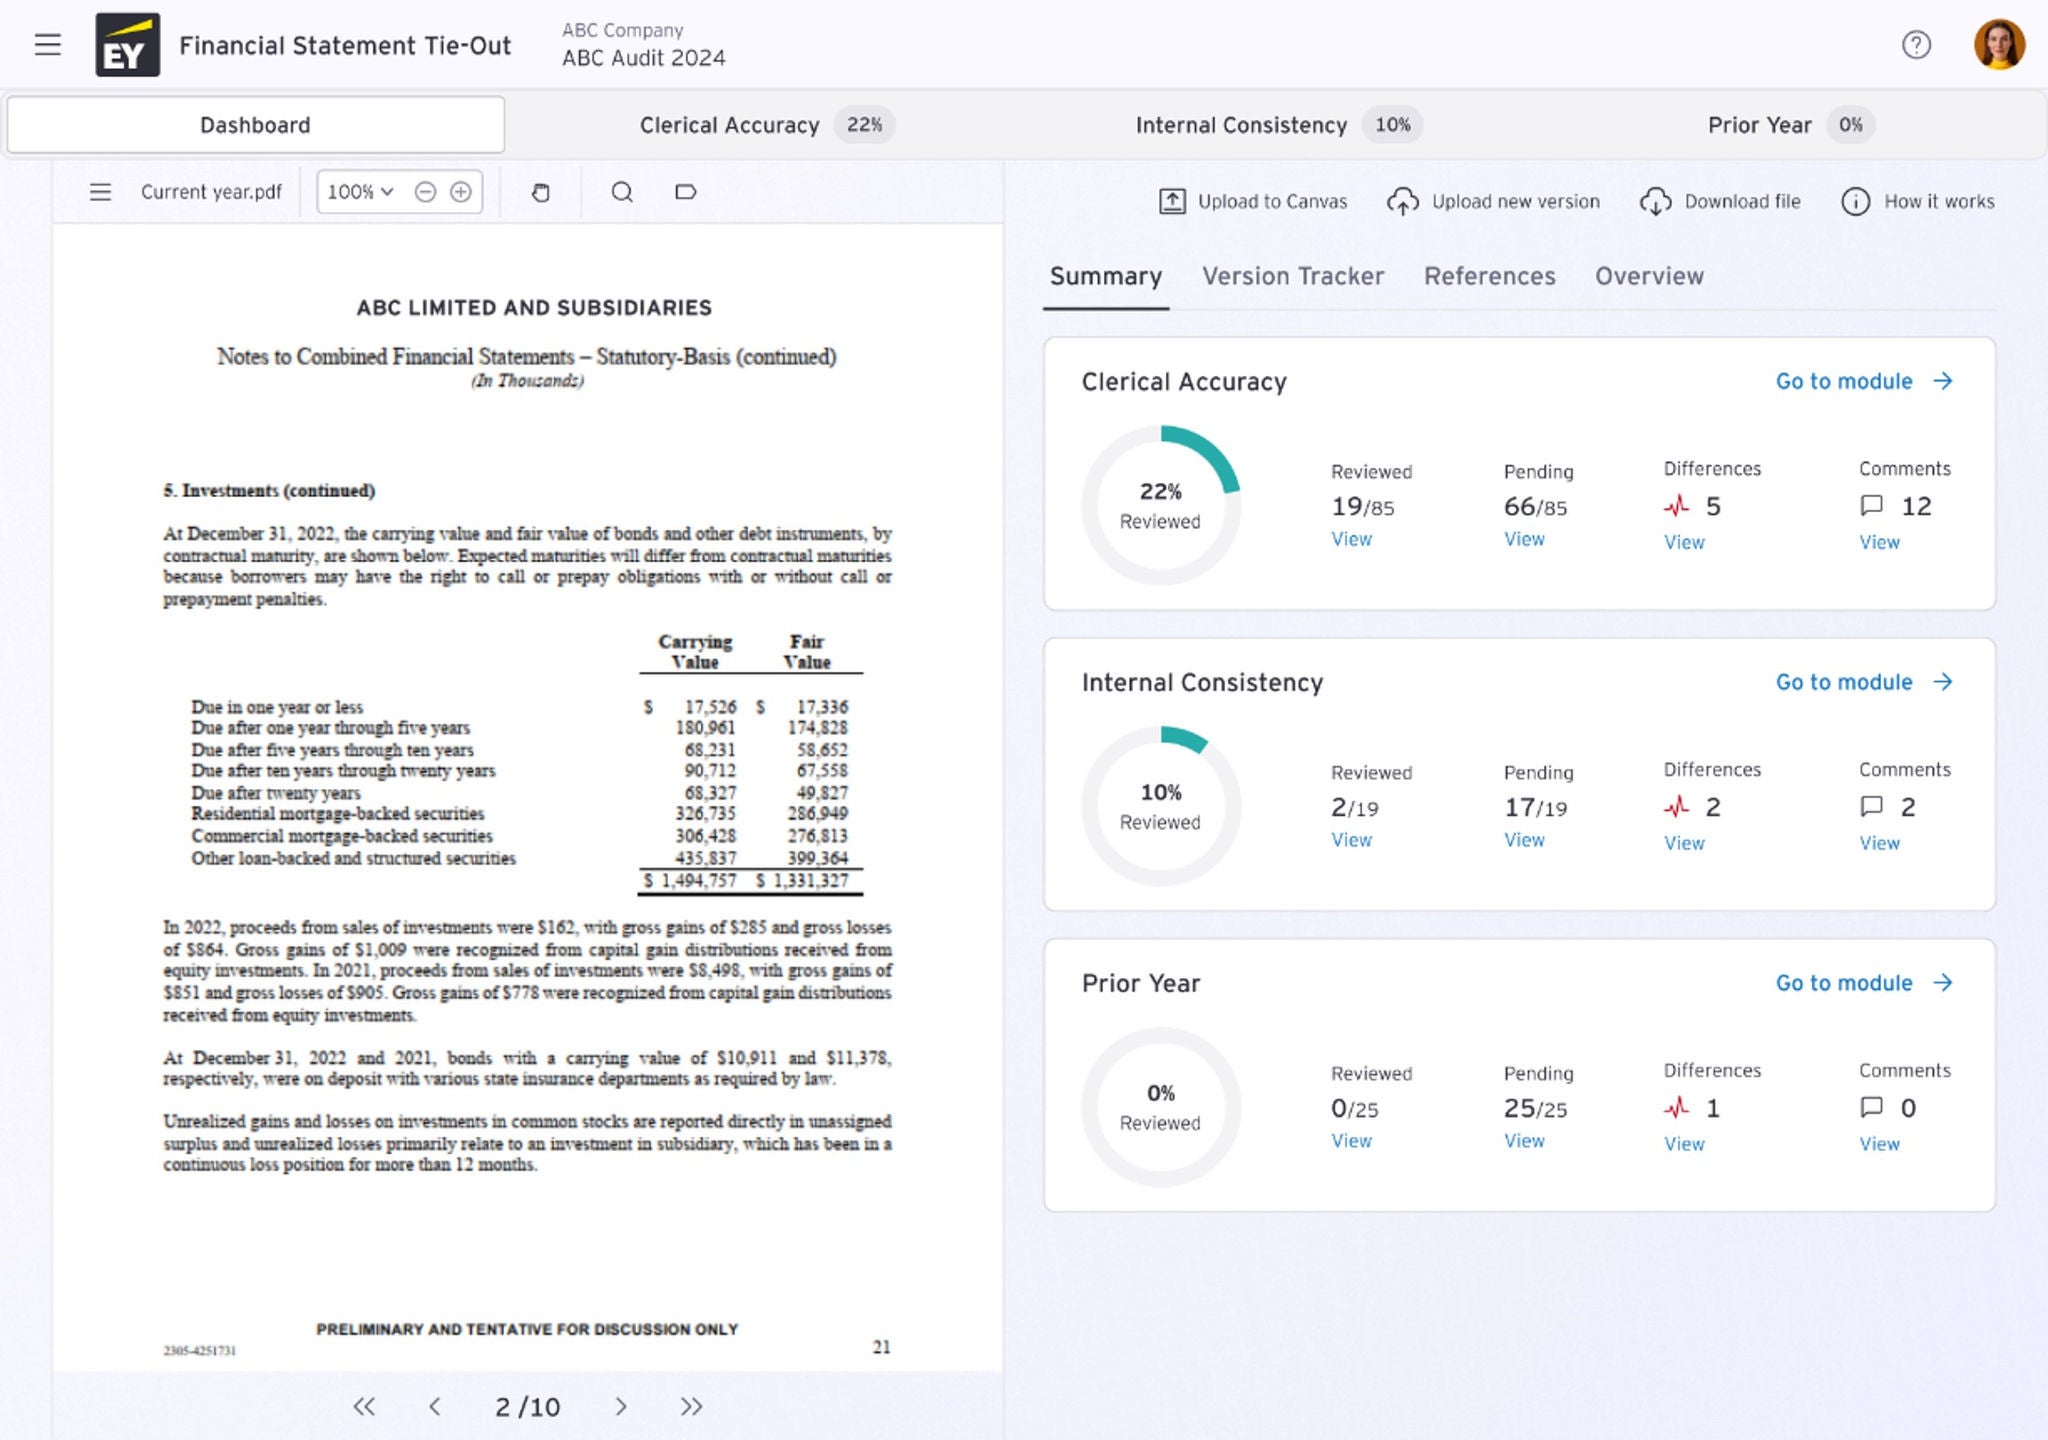Viewport: 2048px width, 1440px height.
Task: Go to next PDF page
Action: click(621, 1407)
